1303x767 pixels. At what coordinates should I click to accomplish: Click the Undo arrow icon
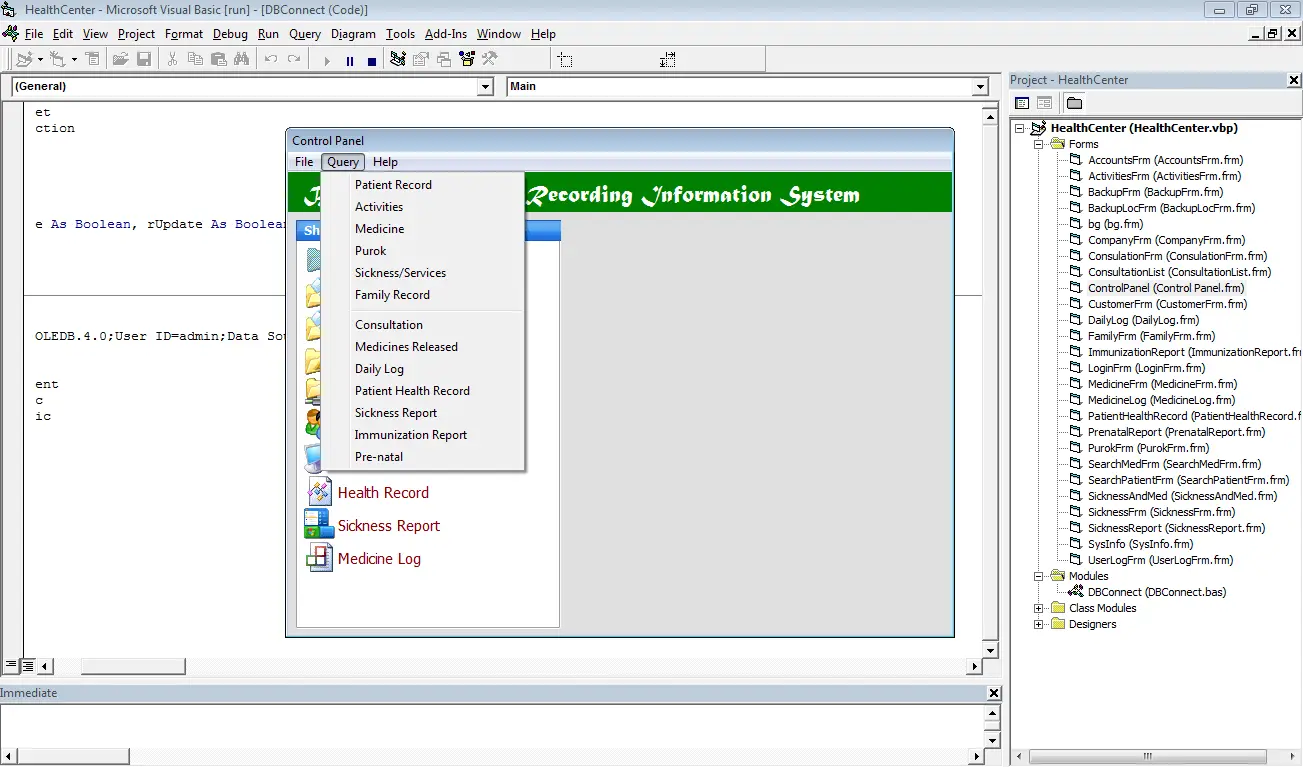tap(270, 60)
